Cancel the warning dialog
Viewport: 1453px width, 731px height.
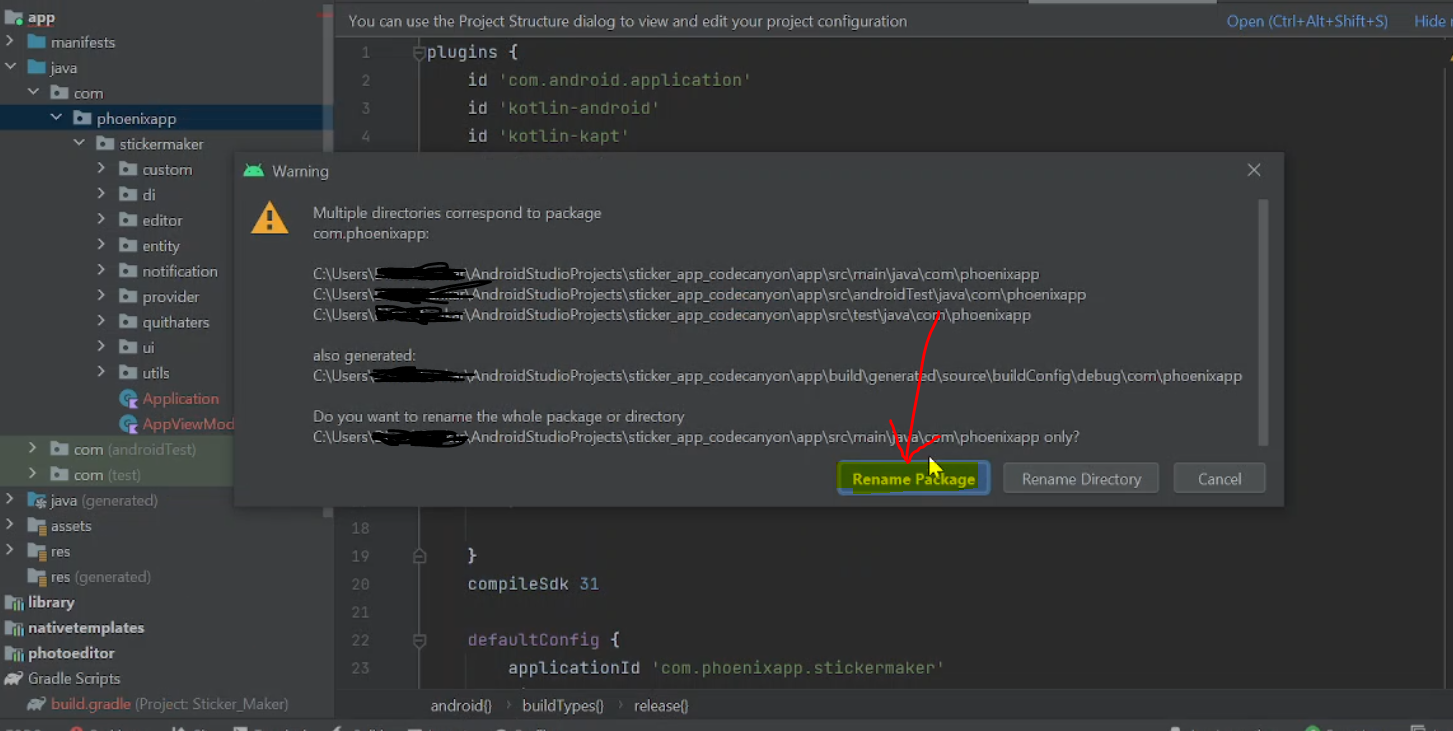coord(1219,479)
